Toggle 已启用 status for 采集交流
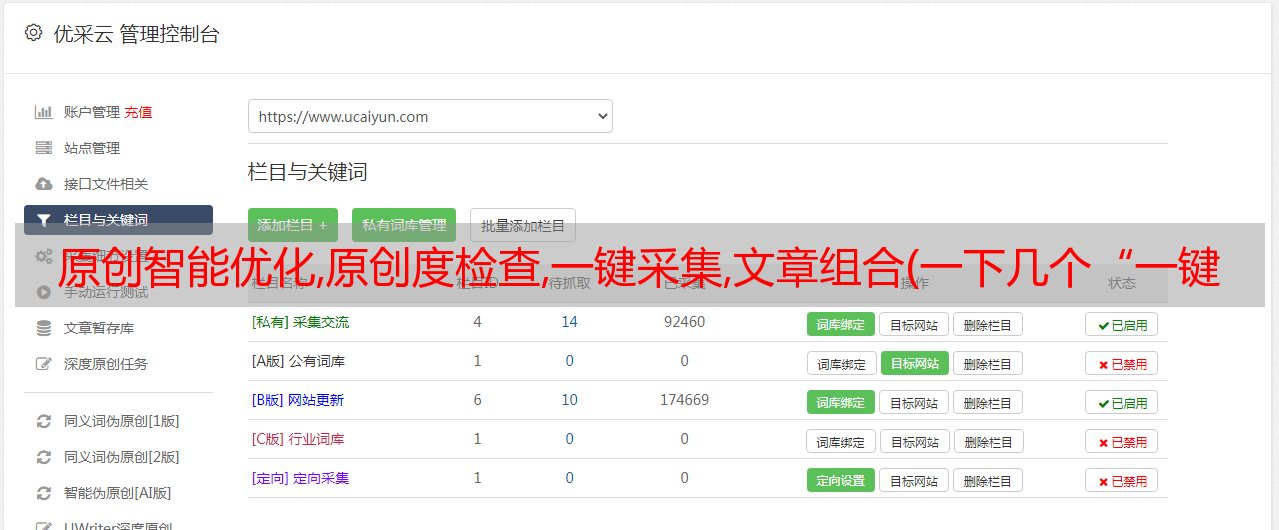 [x=1121, y=324]
